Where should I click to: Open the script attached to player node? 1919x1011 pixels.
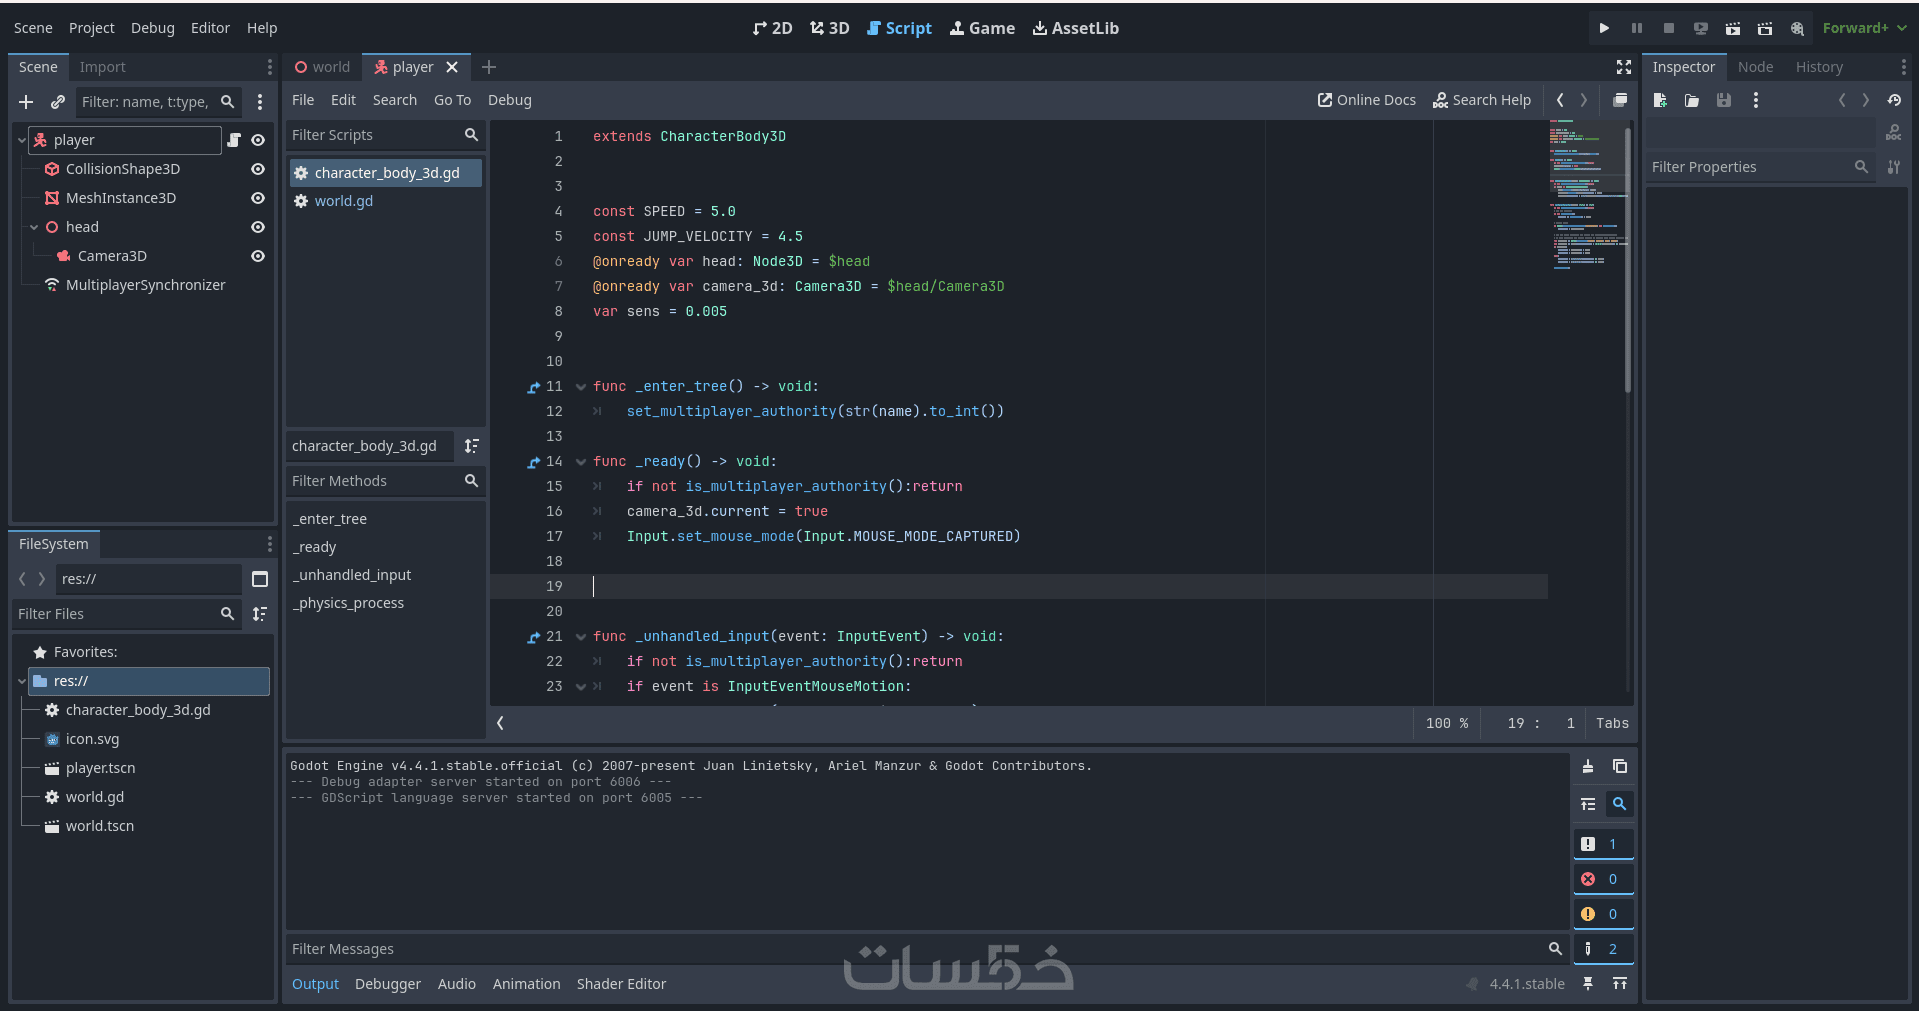coord(234,140)
